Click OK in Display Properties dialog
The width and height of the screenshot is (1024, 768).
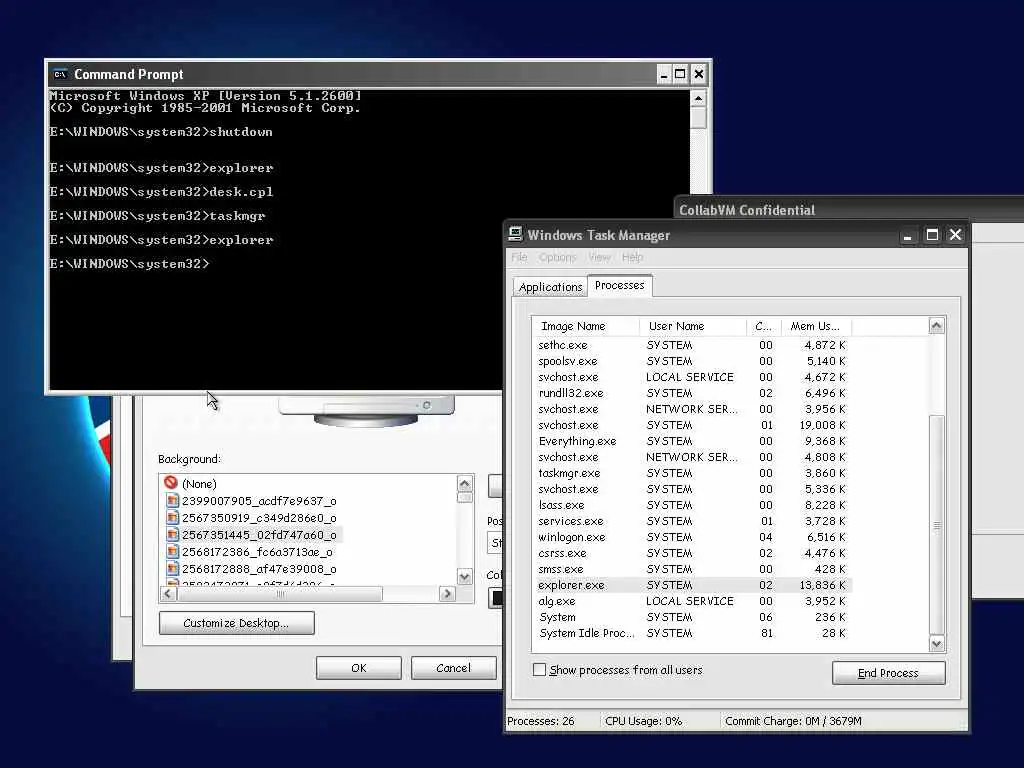pyautogui.click(x=359, y=668)
